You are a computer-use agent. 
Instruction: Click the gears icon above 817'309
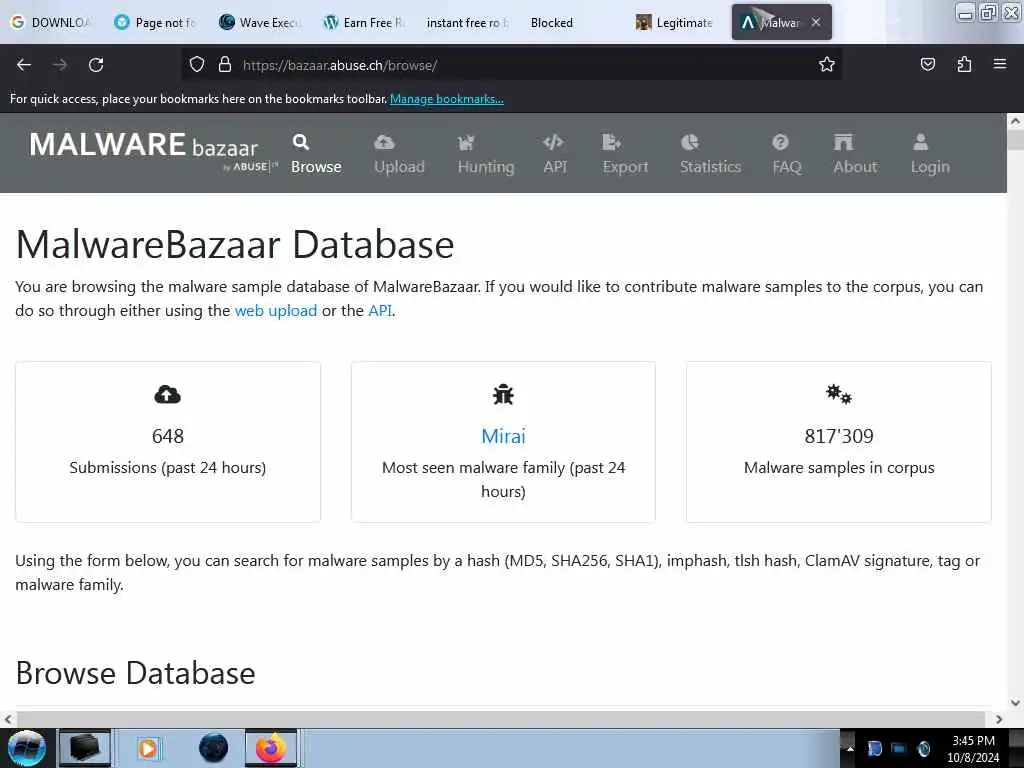coord(839,394)
